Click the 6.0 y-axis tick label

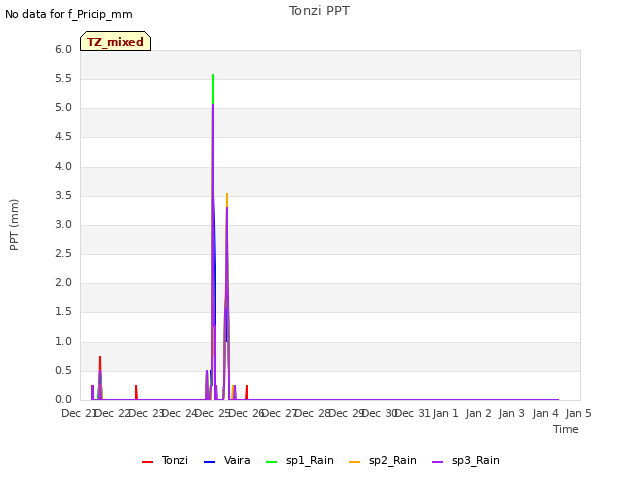click(x=63, y=50)
